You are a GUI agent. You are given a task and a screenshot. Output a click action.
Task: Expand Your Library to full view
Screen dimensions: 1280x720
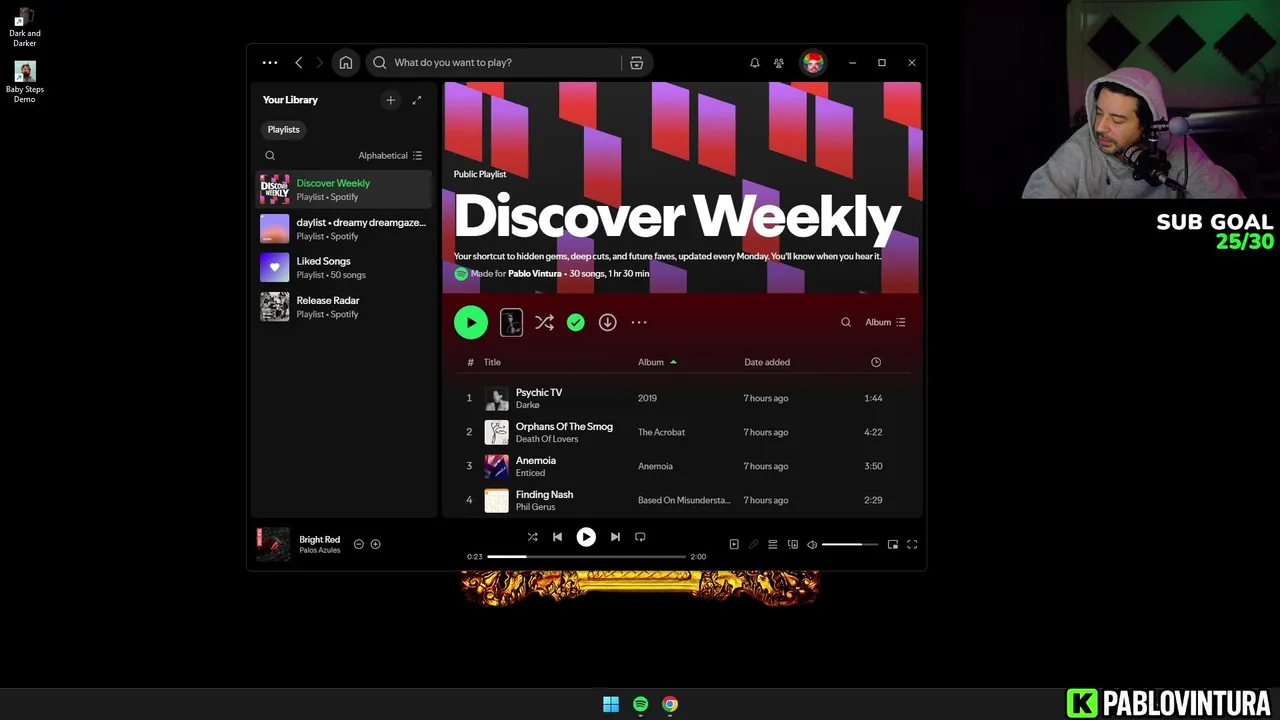coord(417,100)
